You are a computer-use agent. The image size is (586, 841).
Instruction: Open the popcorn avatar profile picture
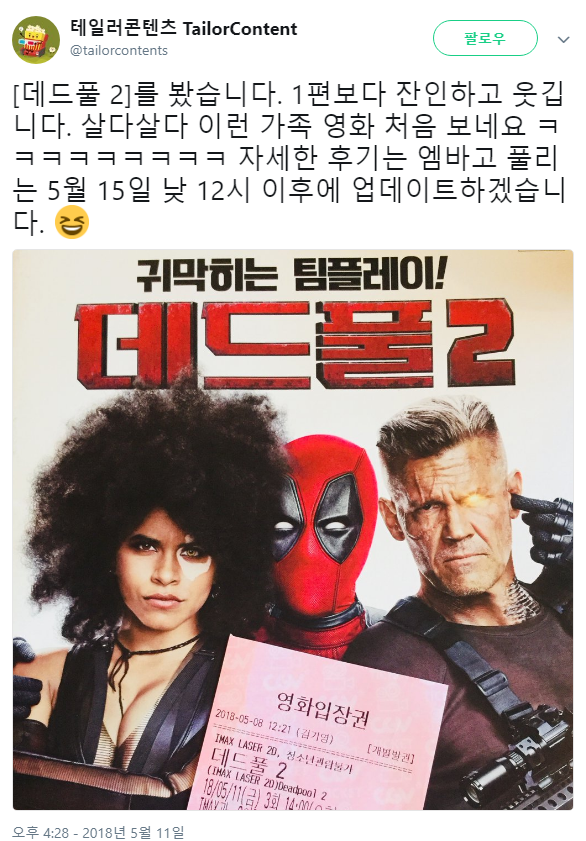(36, 40)
